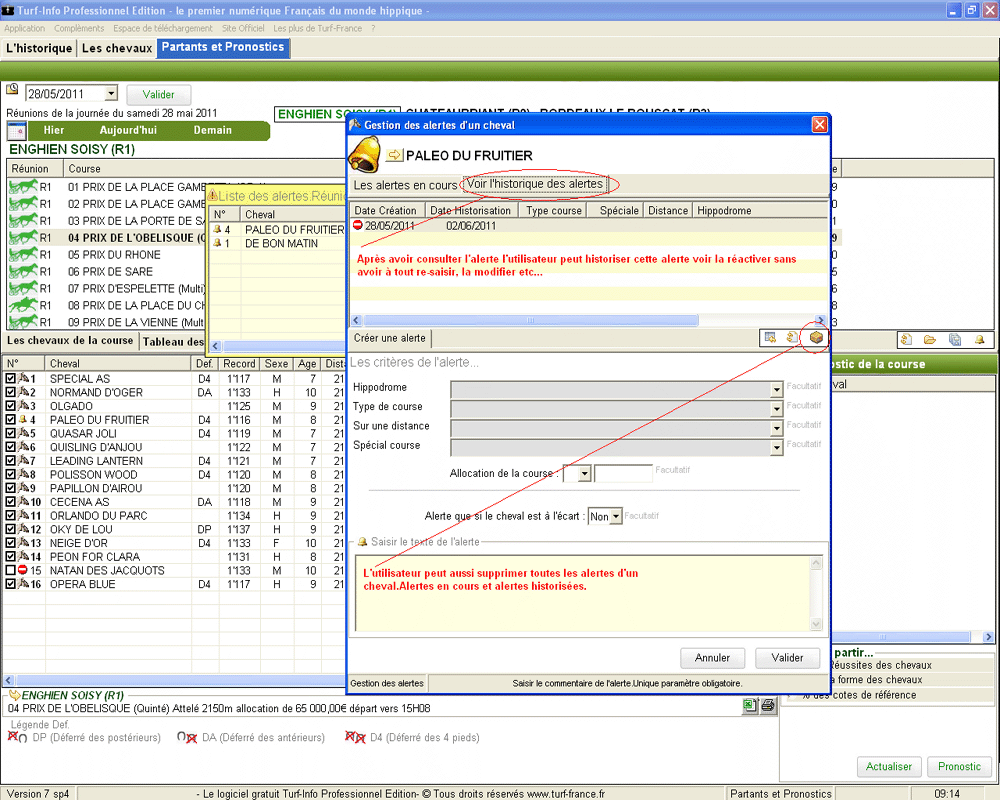Open the Compléments menu
The image size is (1000, 800).
[79, 28]
